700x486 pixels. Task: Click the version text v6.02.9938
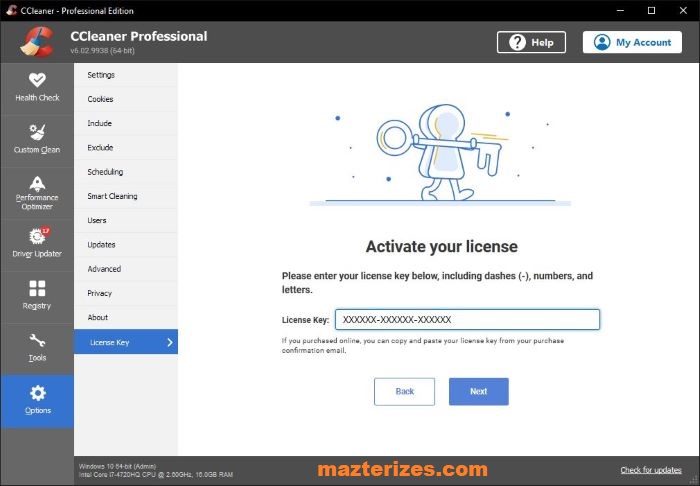(102, 50)
